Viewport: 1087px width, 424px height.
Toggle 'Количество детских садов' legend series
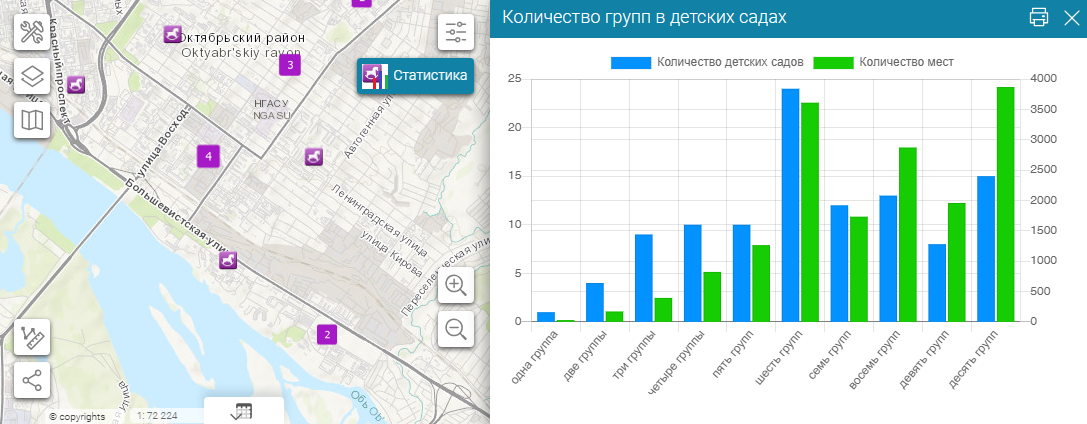click(707, 62)
